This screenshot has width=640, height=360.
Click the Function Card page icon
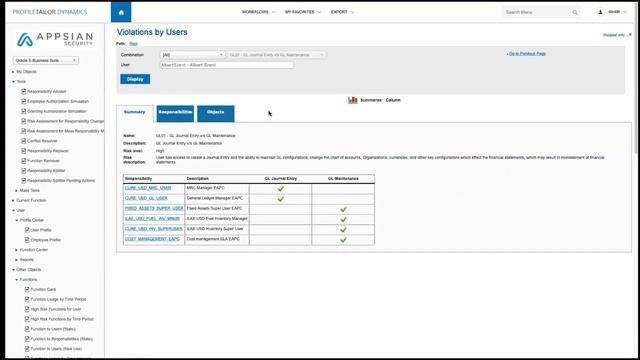tap(27, 289)
